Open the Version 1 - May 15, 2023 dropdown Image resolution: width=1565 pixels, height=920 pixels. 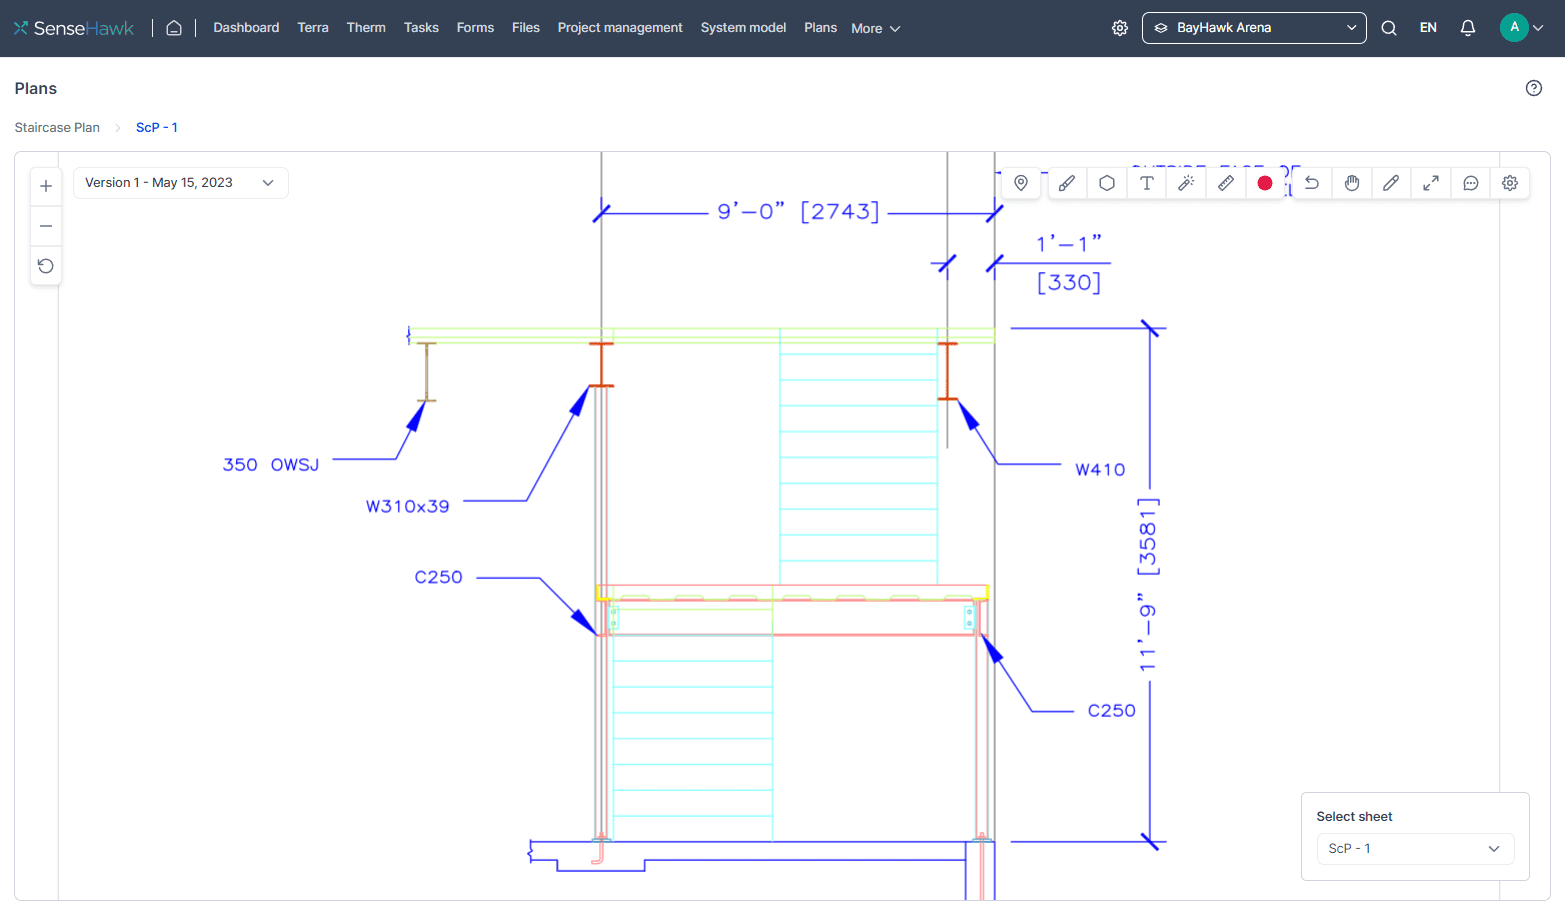tap(180, 182)
